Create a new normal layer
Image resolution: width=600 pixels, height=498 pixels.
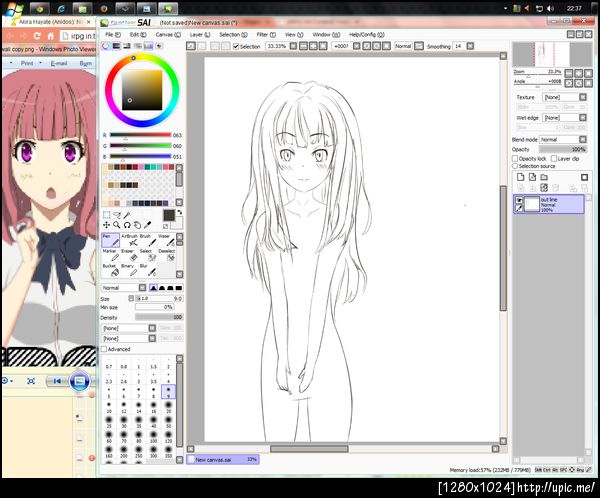click(x=520, y=177)
